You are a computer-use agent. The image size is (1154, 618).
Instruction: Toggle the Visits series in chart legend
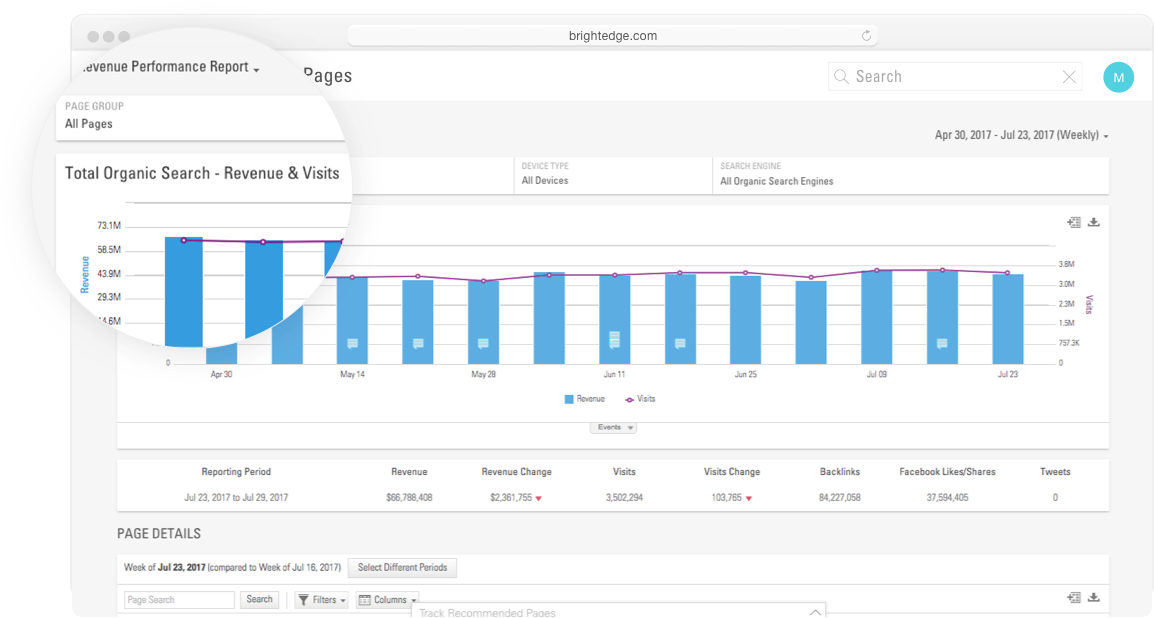tap(640, 399)
